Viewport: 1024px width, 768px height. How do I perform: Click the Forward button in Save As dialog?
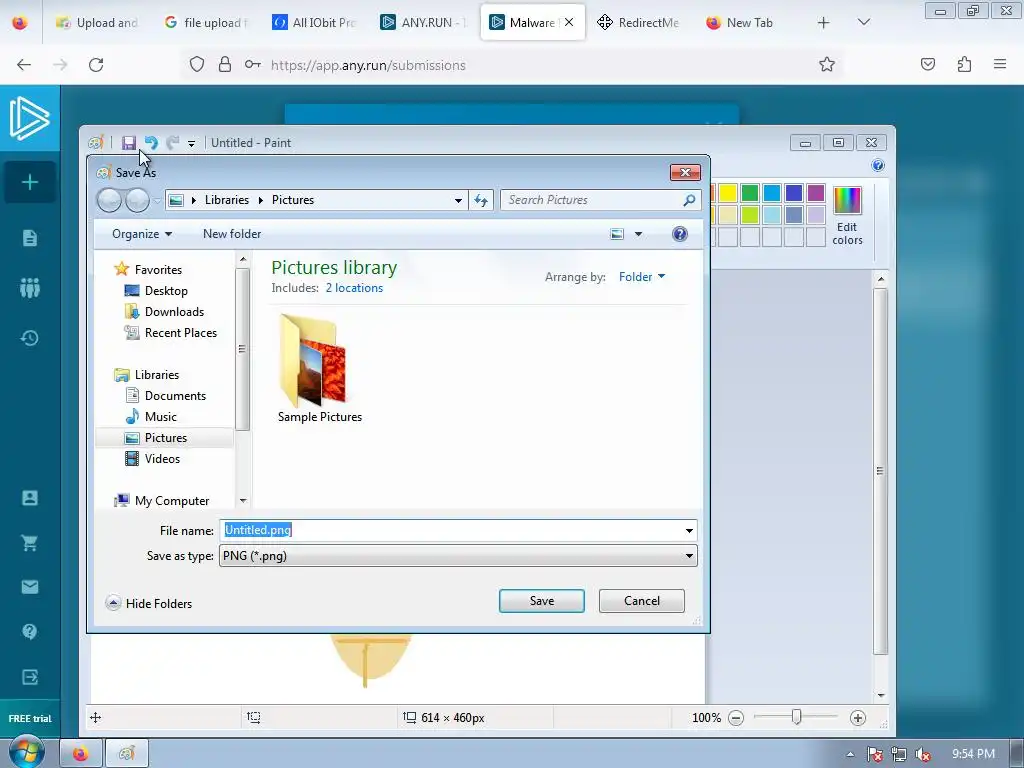(137, 200)
